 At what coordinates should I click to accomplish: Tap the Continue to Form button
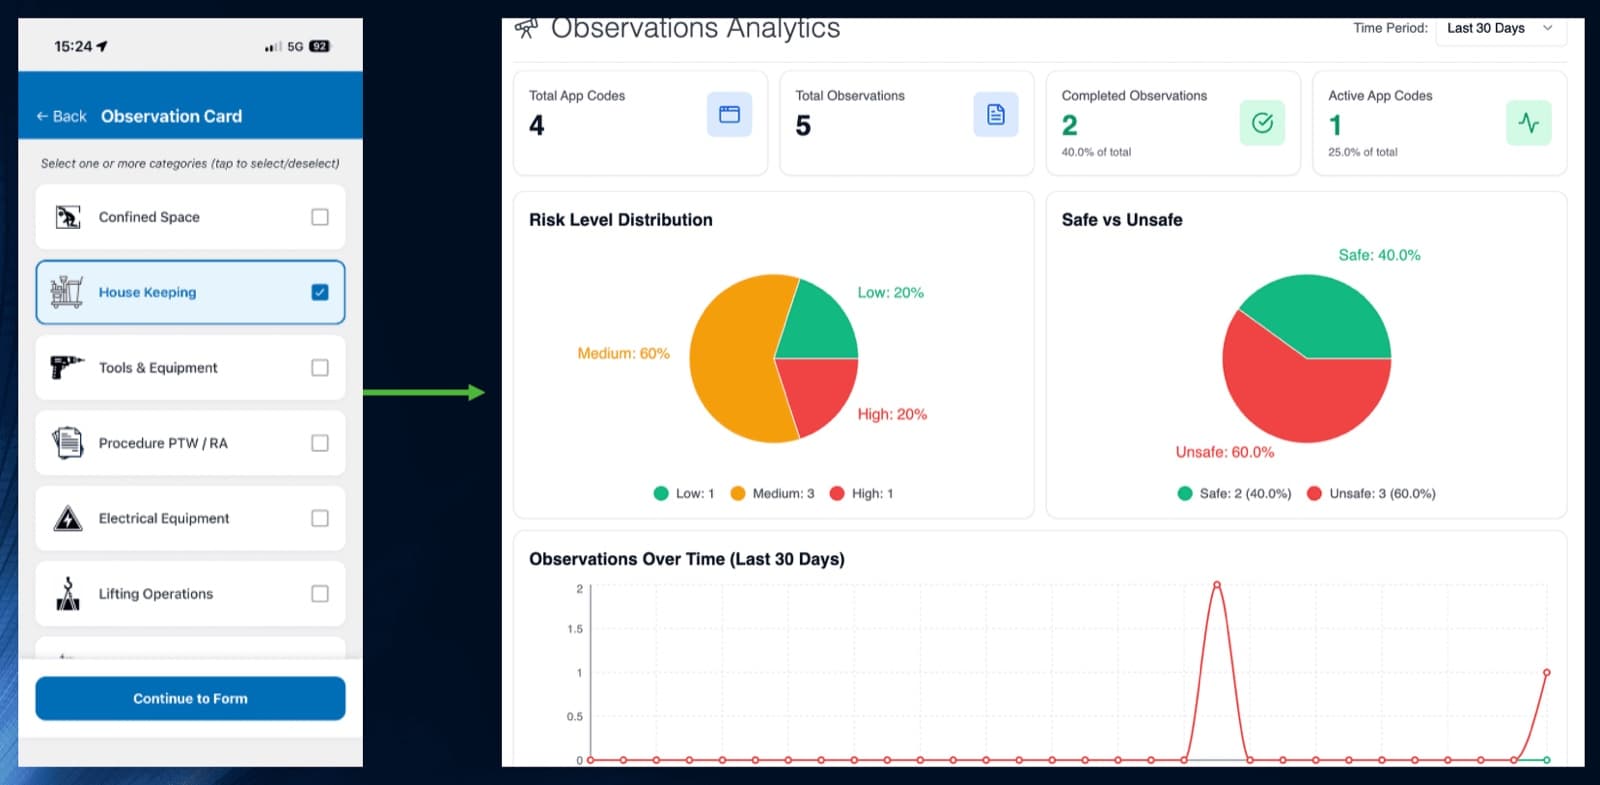[x=190, y=698]
